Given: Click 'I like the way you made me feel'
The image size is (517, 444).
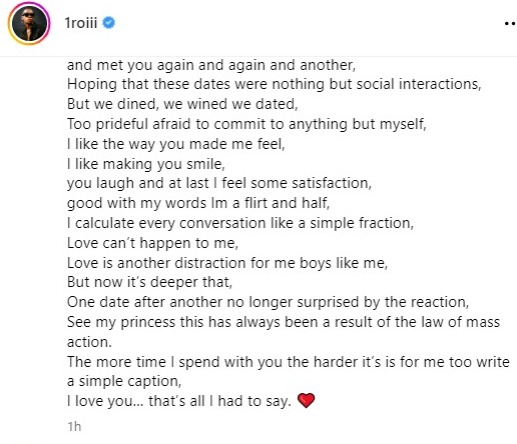Looking at the screenshot, I should pyautogui.click(x=176, y=144).
